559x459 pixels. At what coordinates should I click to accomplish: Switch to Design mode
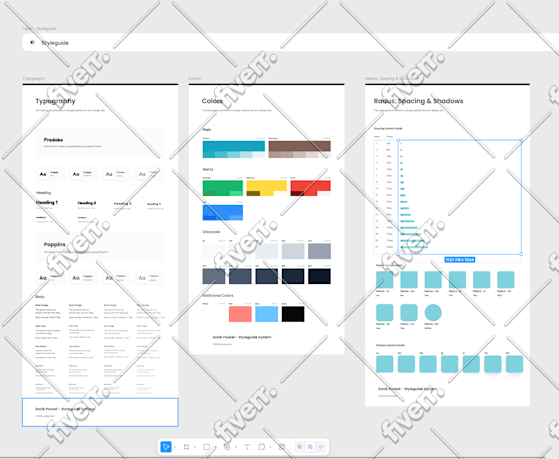coord(310,447)
